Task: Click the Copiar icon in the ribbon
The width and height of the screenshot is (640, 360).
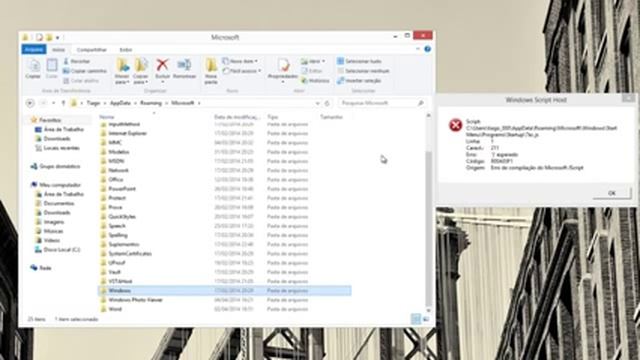Action: 33,69
